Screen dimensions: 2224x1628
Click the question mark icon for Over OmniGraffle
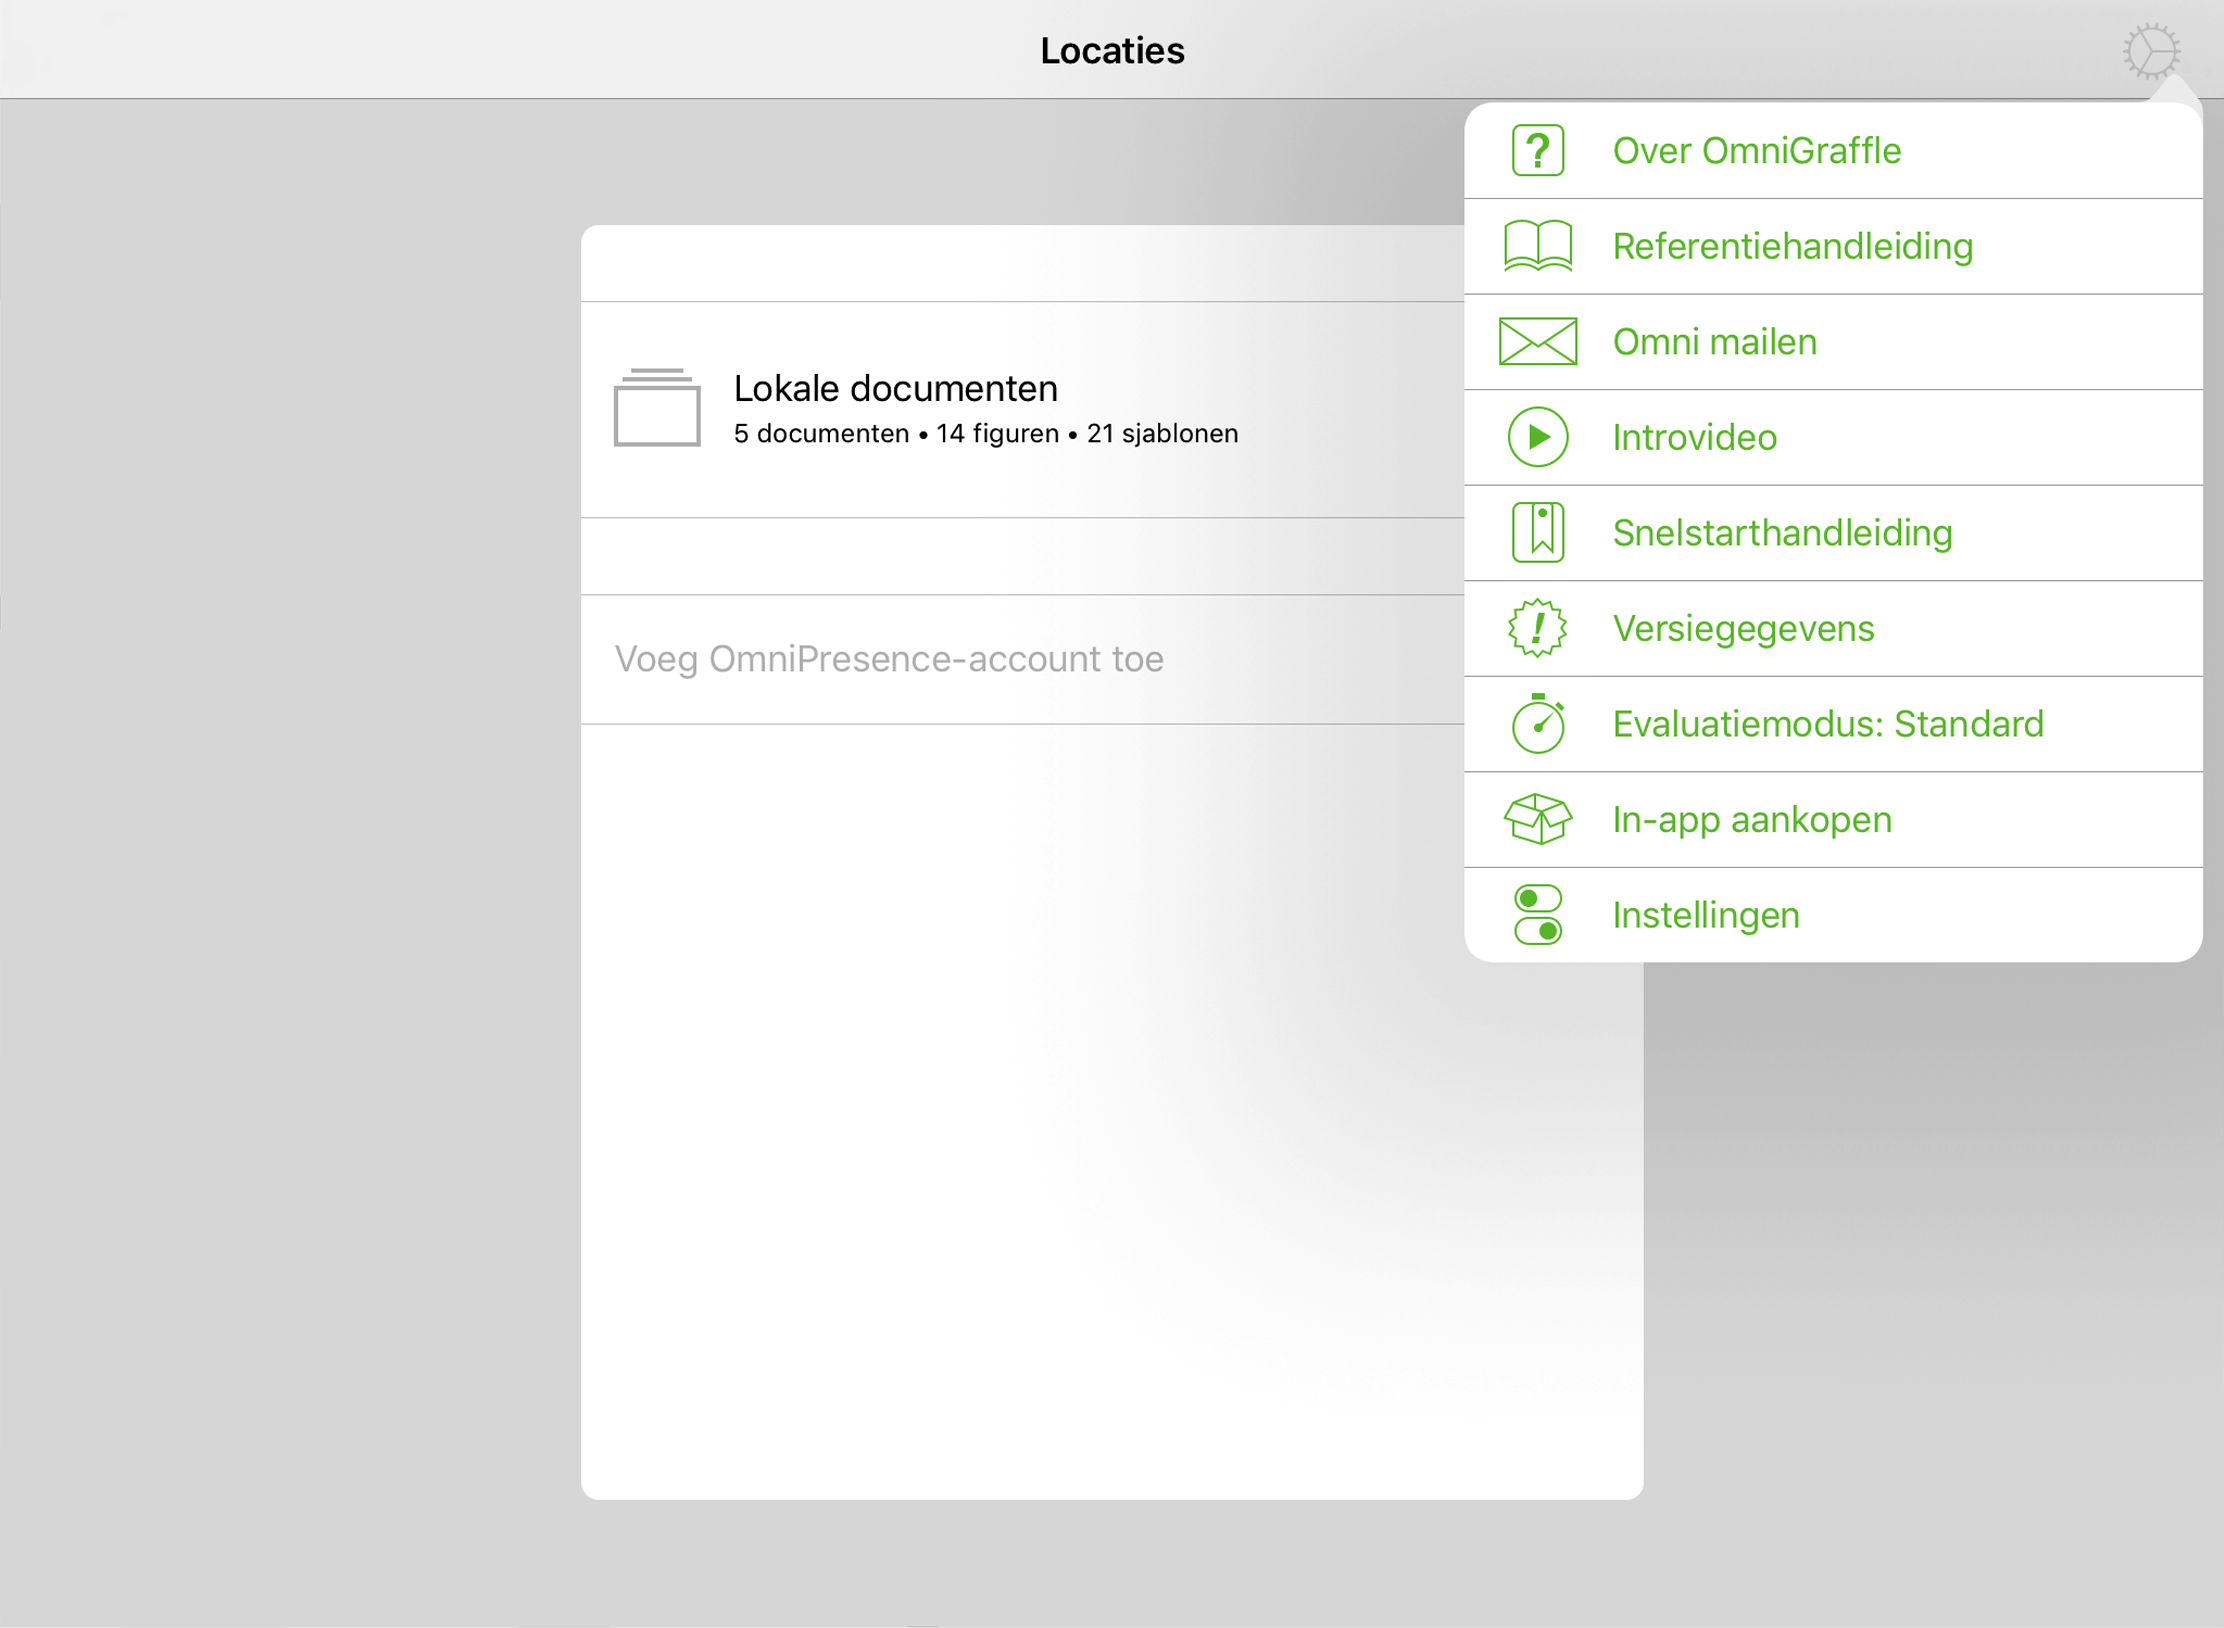click(x=1537, y=150)
